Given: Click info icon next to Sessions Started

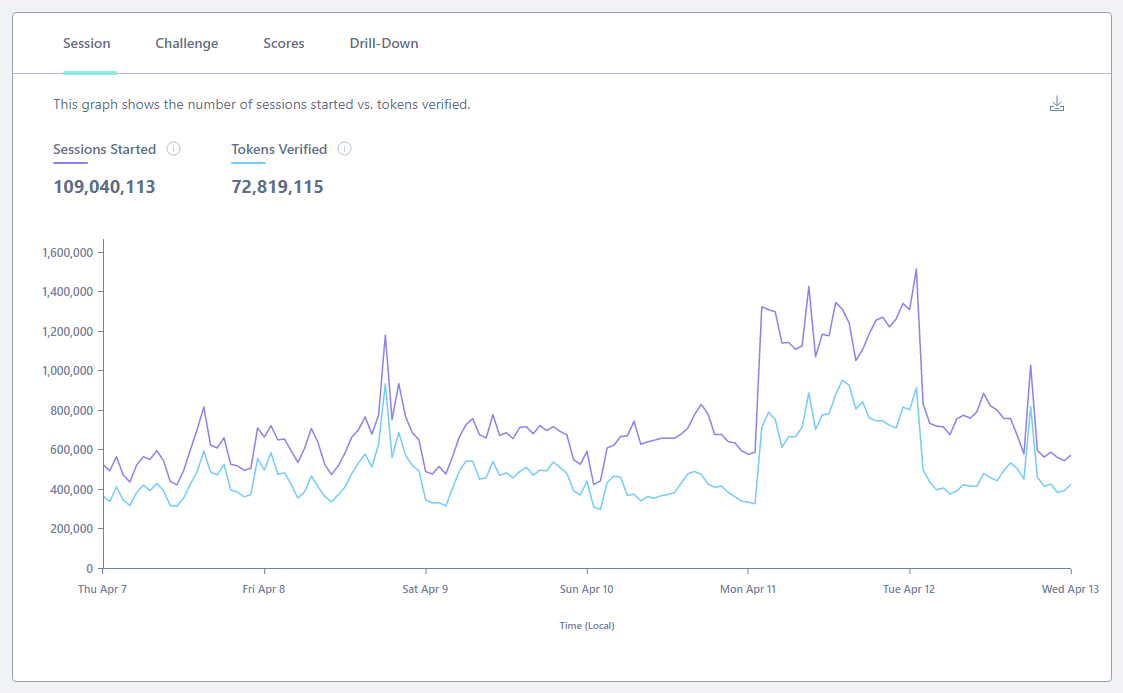Looking at the screenshot, I should [173, 149].
